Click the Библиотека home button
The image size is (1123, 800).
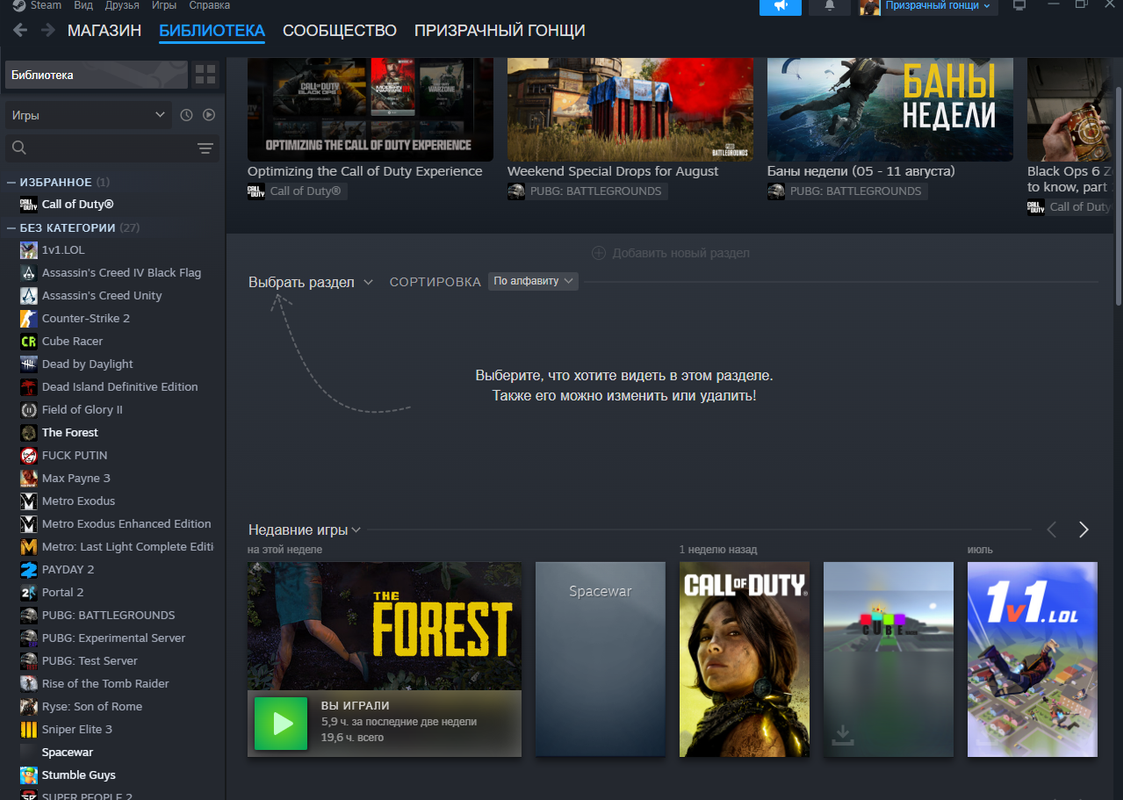(x=96, y=74)
